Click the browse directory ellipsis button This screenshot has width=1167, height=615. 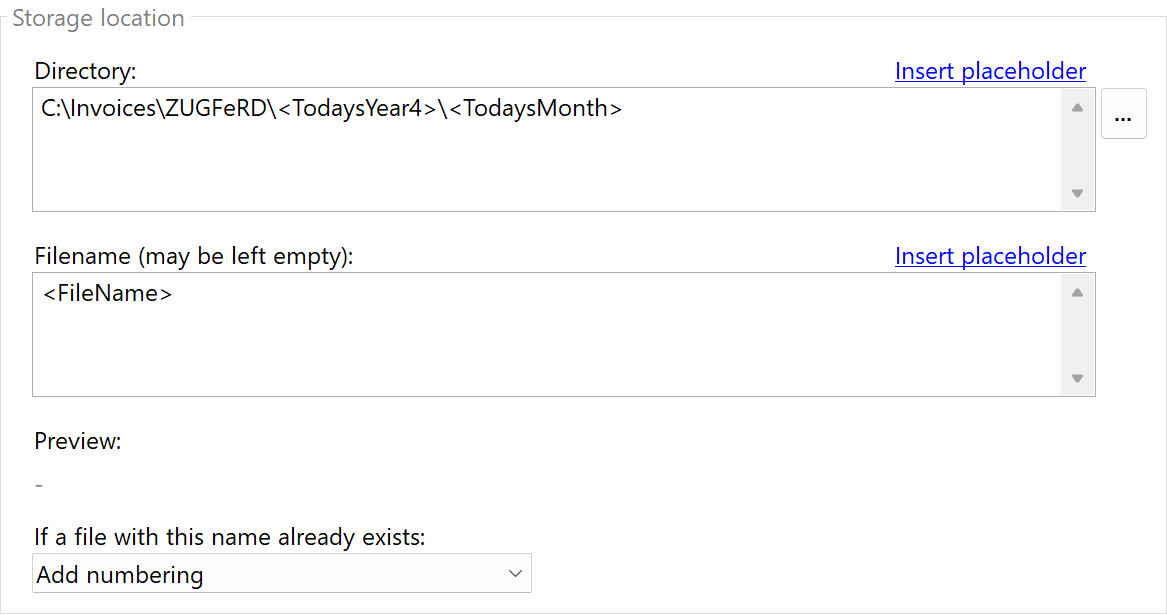coord(1123,114)
